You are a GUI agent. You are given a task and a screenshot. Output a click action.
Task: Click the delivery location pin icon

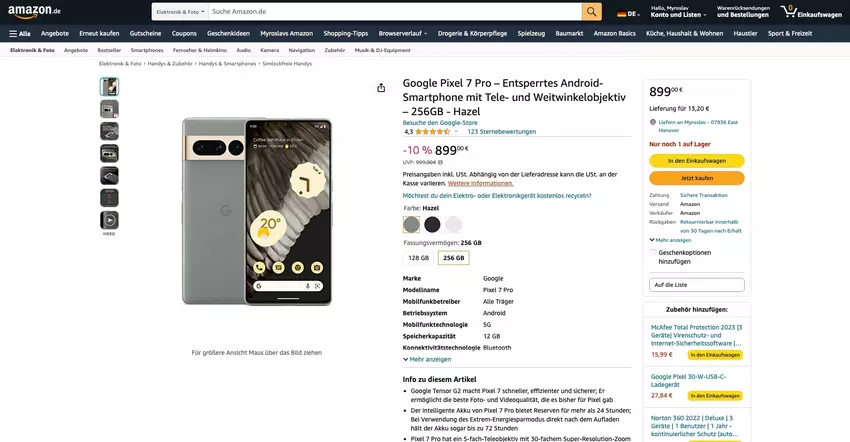click(653, 123)
